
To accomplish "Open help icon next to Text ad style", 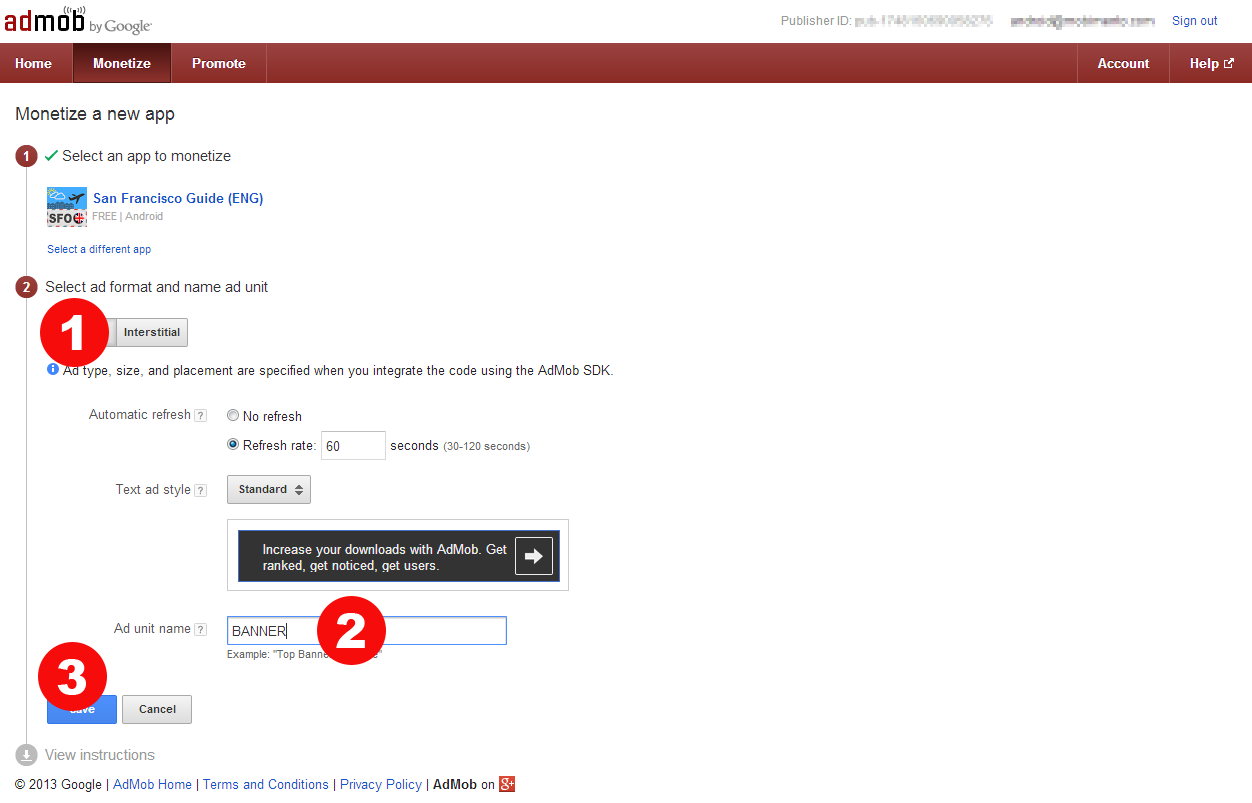I will pos(201,490).
